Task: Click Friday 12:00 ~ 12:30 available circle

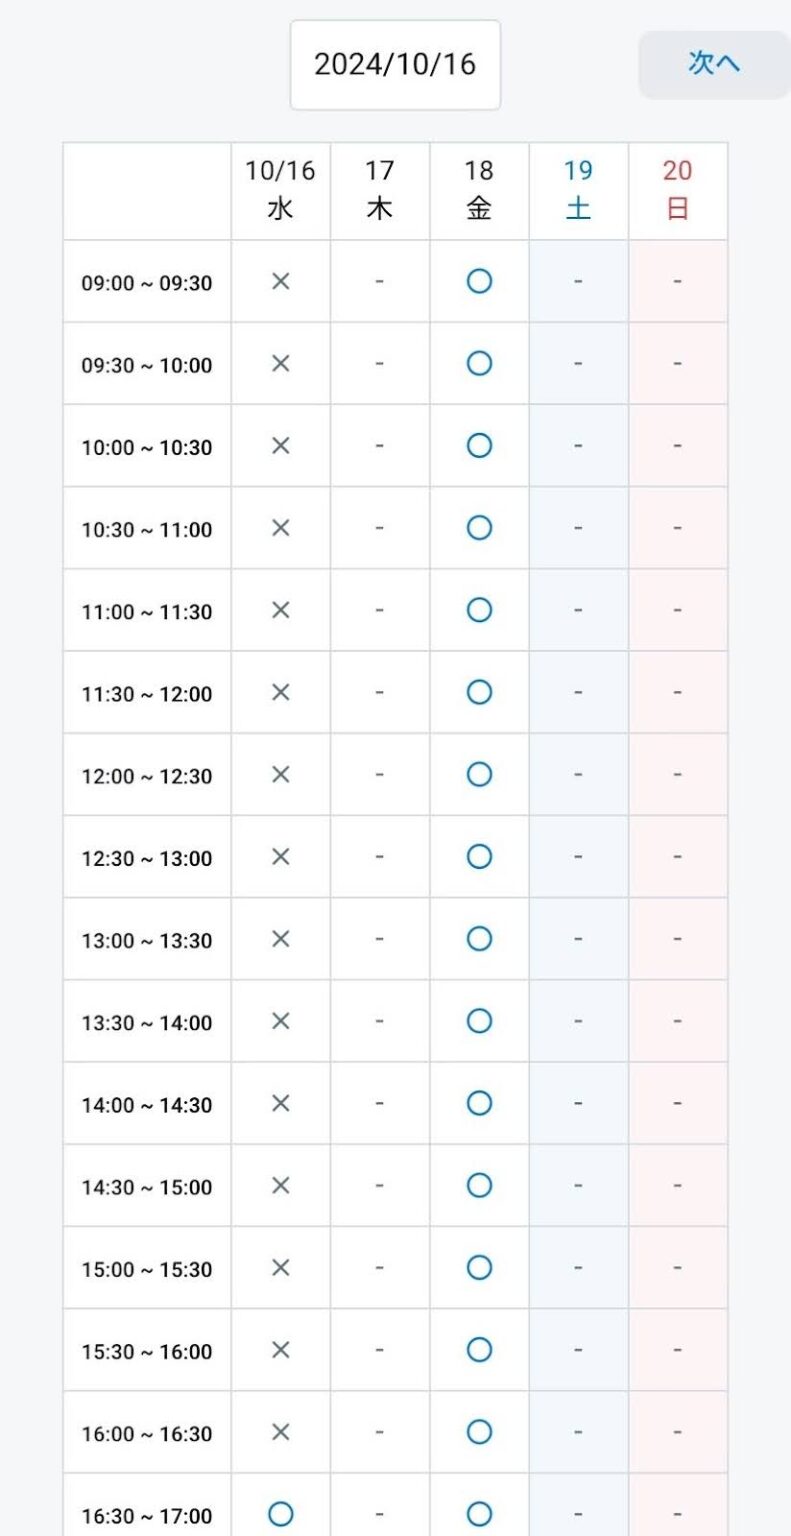Action: tap(479, 774)
